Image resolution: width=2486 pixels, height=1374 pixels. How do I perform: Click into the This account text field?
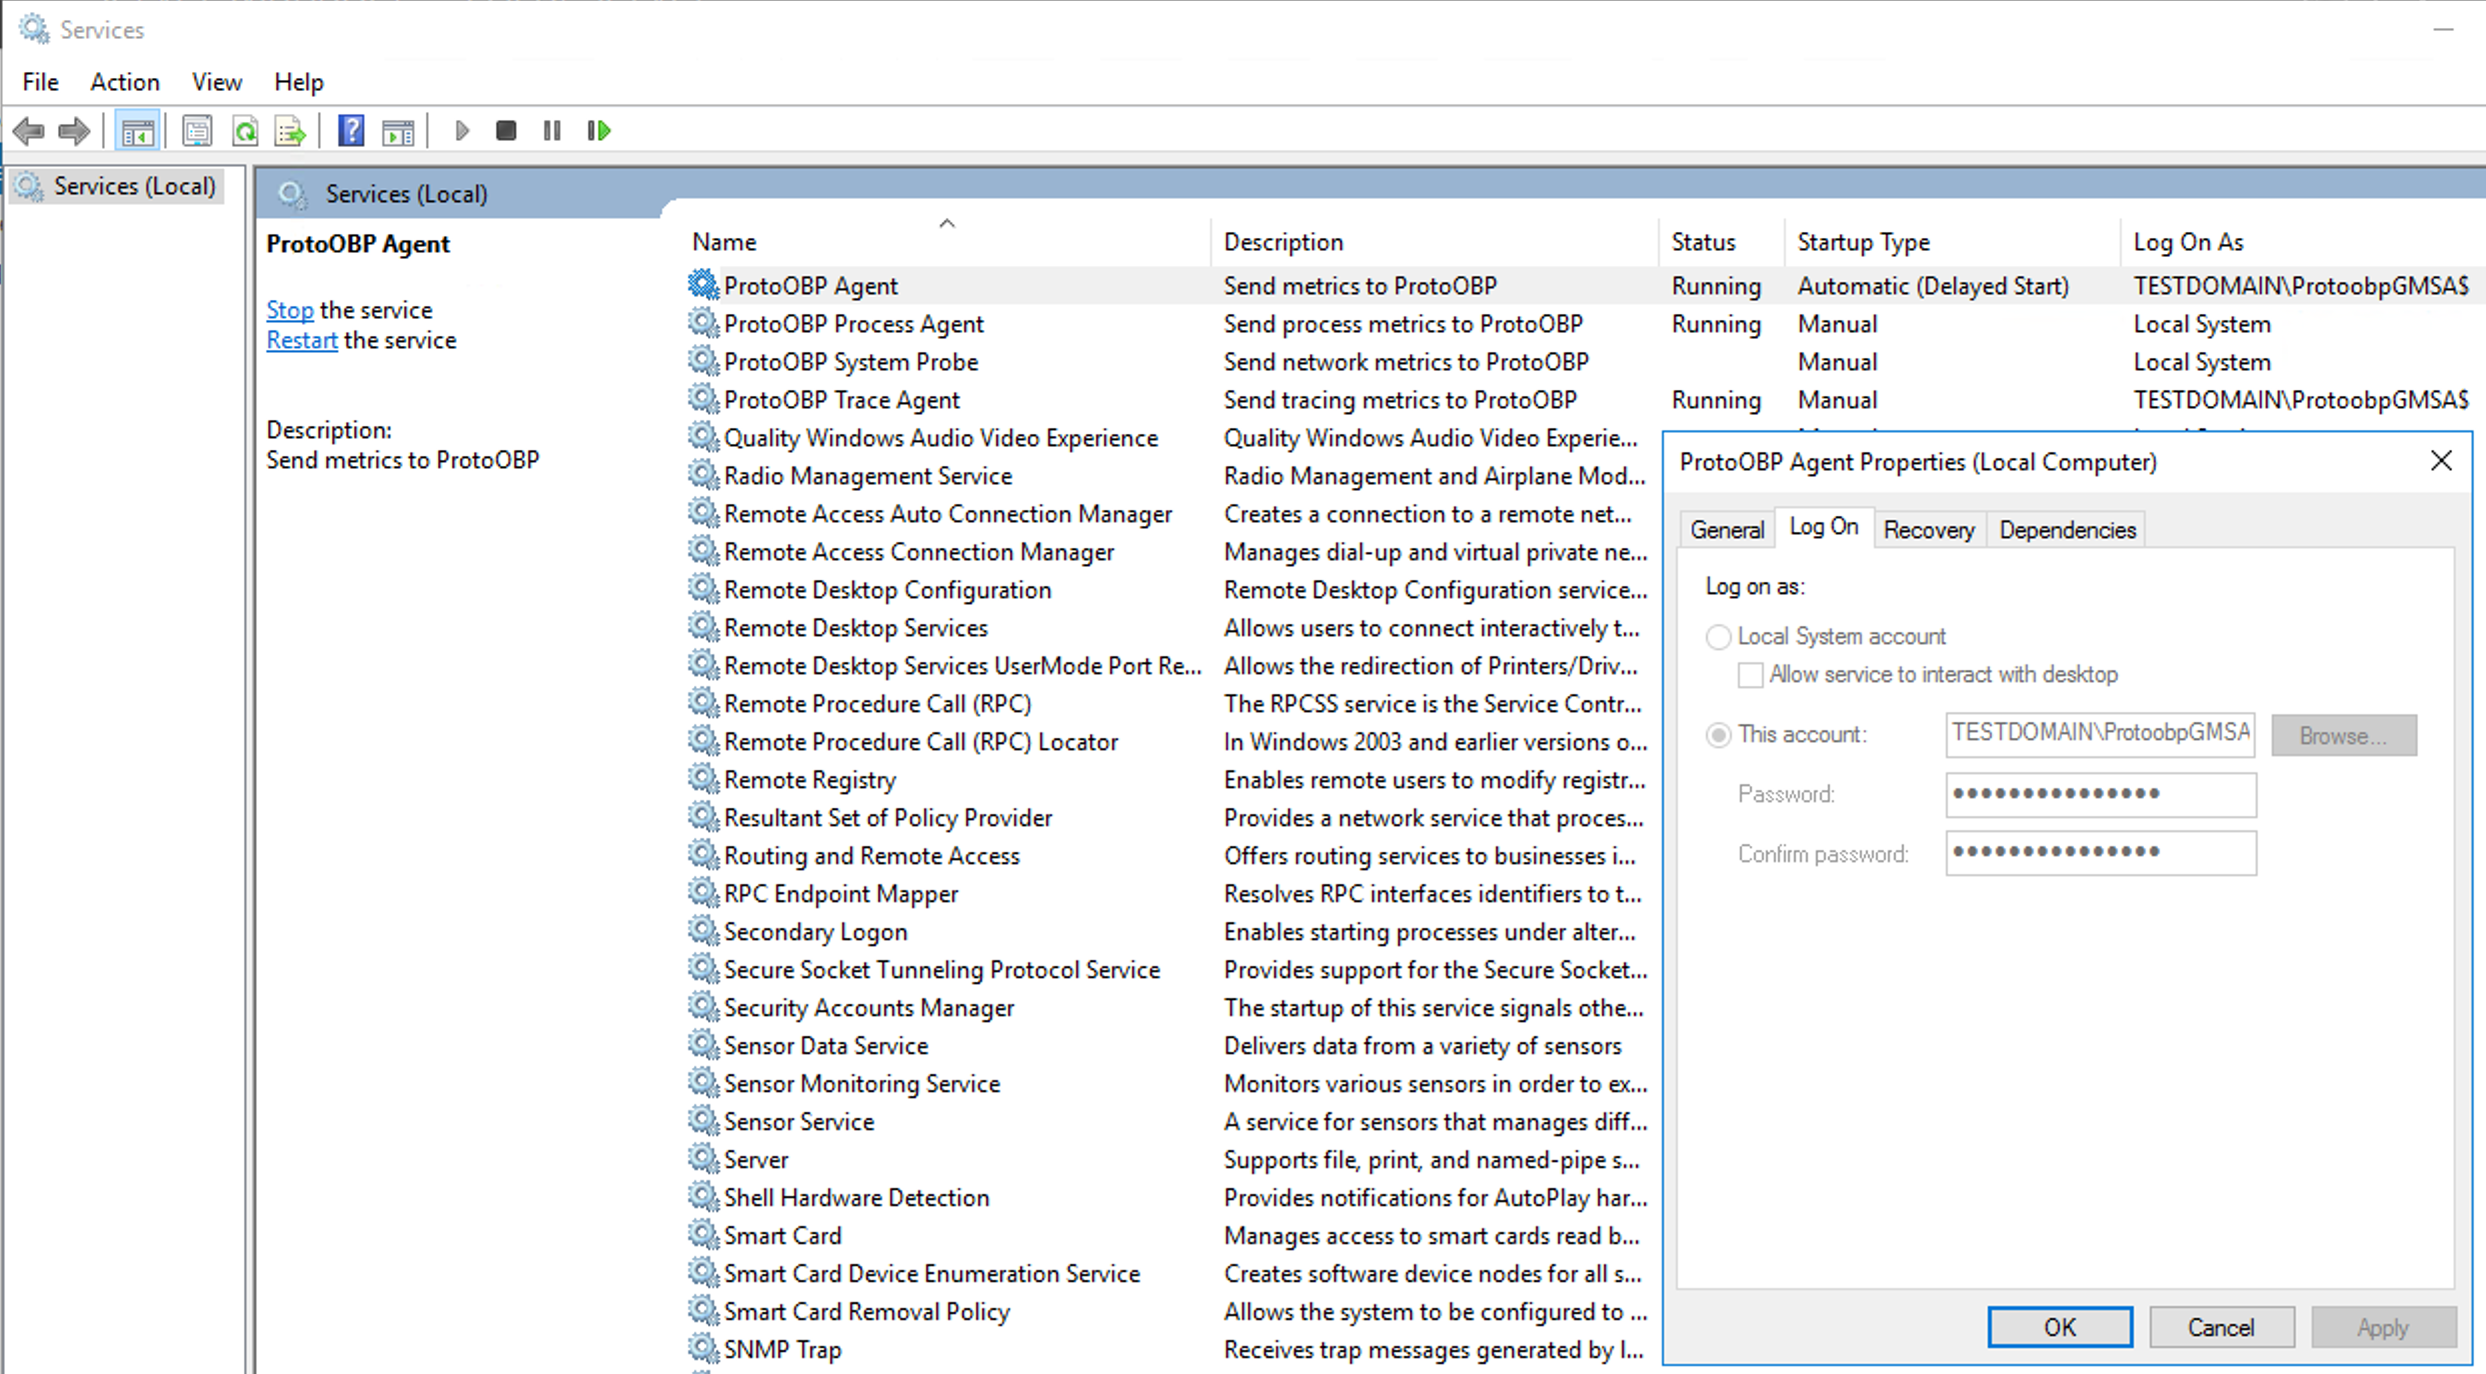(x=2101, y=734)
